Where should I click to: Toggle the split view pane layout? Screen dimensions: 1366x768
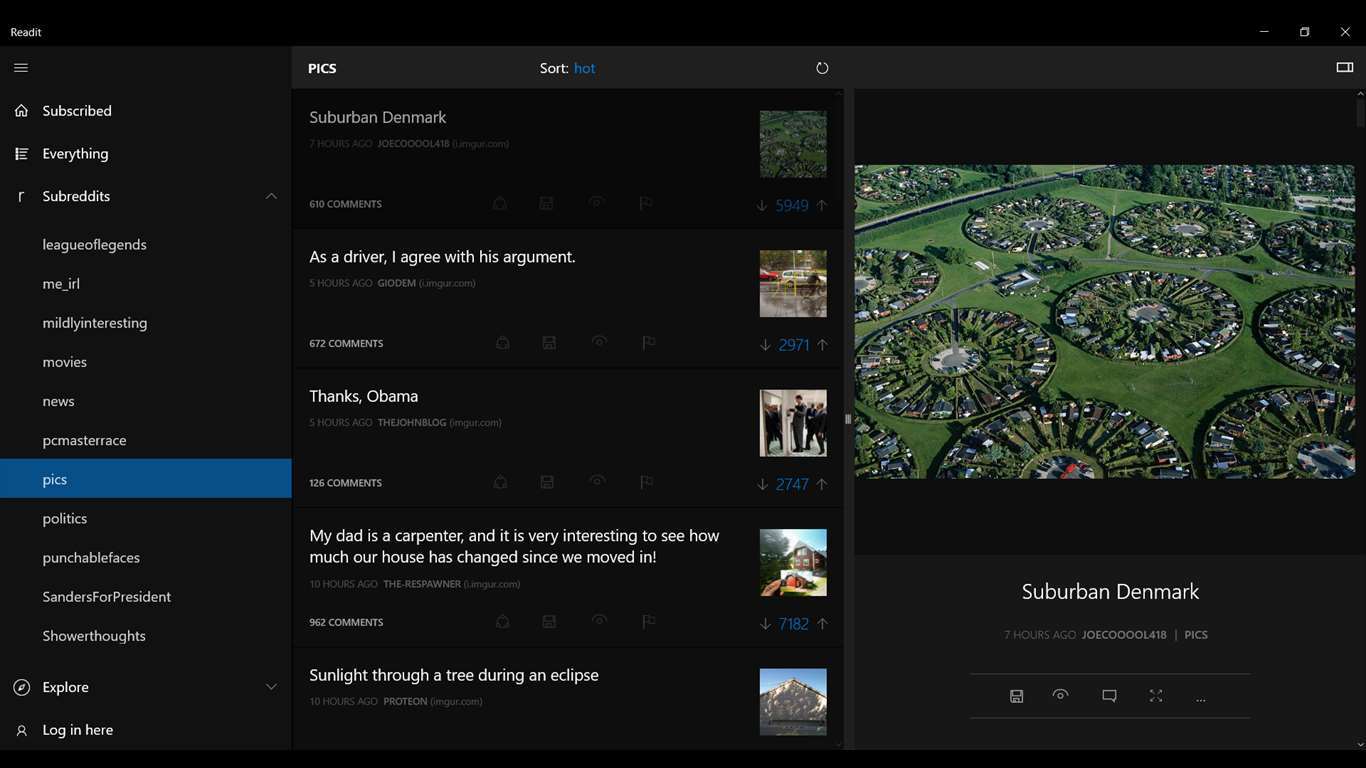coord(1344,68)
